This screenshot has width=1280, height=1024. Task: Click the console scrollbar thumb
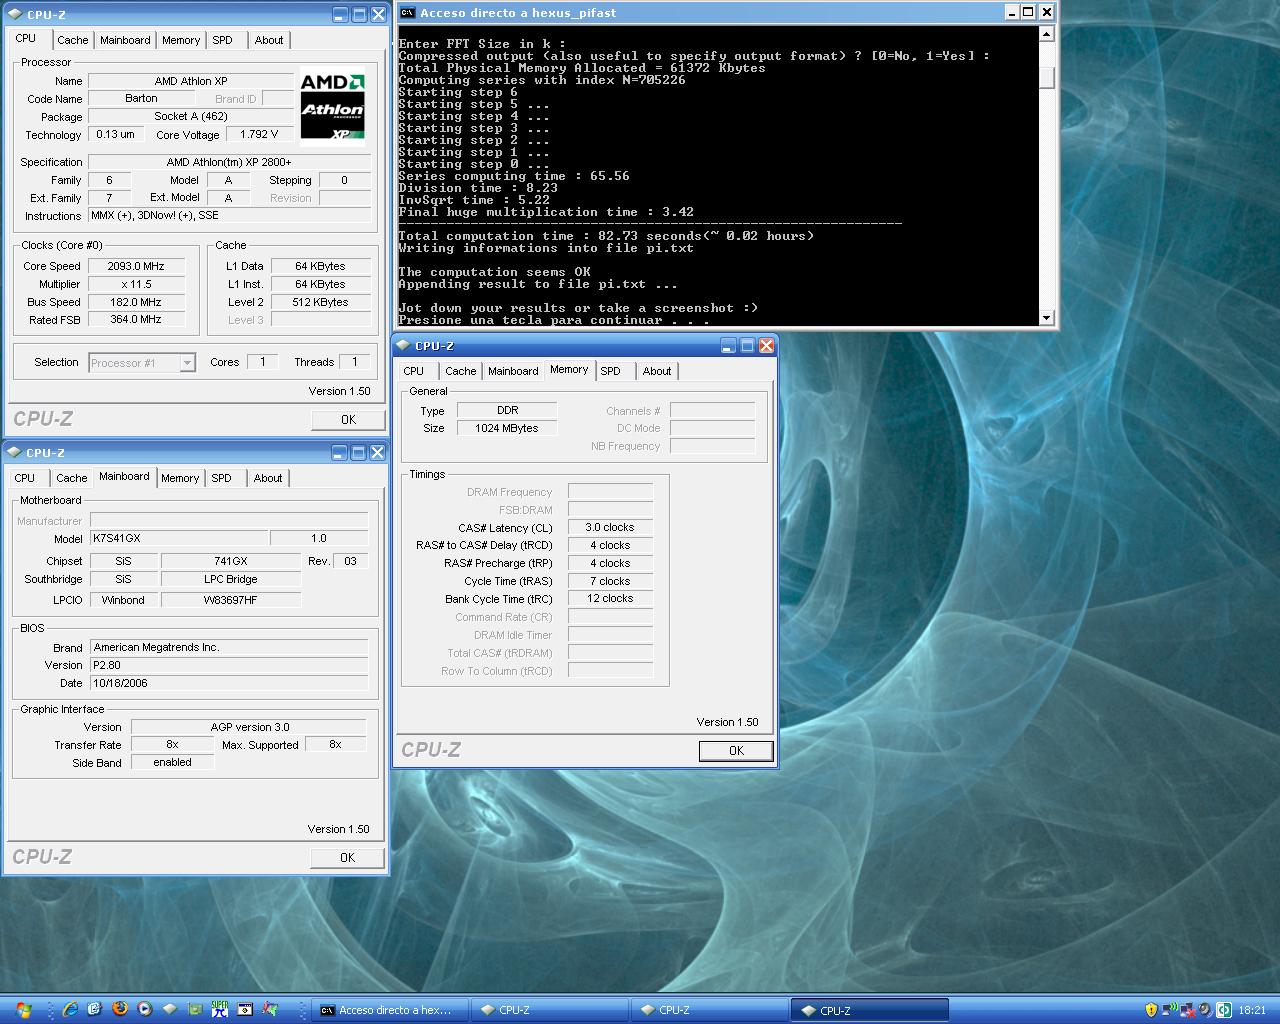[1047, 77]
